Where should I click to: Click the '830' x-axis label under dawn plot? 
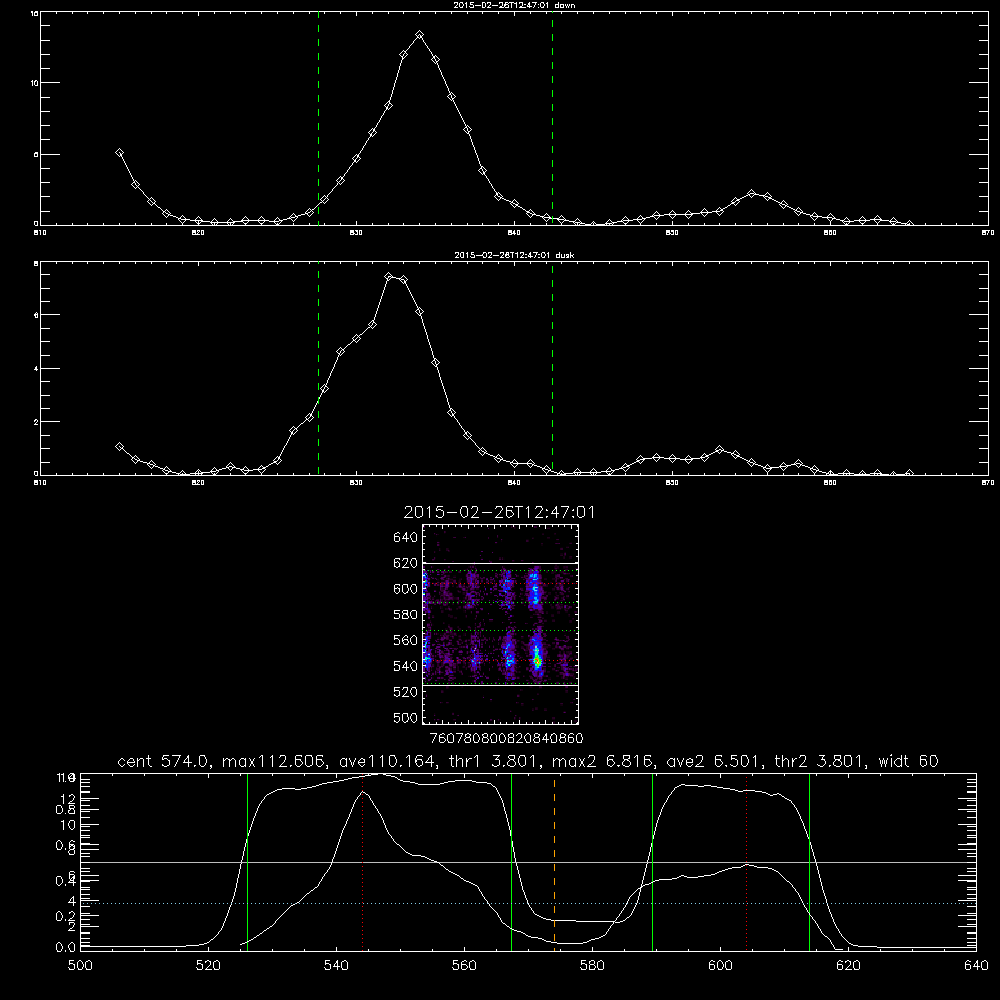click(x=357, y=233)
